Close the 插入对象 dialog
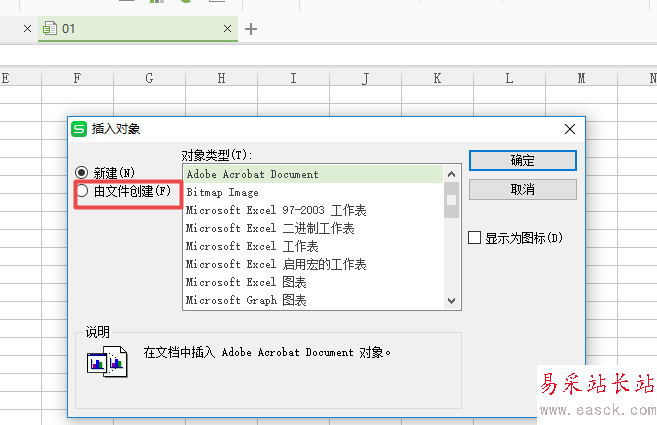This screenshot has width=657, height=425. pos(569,129)
